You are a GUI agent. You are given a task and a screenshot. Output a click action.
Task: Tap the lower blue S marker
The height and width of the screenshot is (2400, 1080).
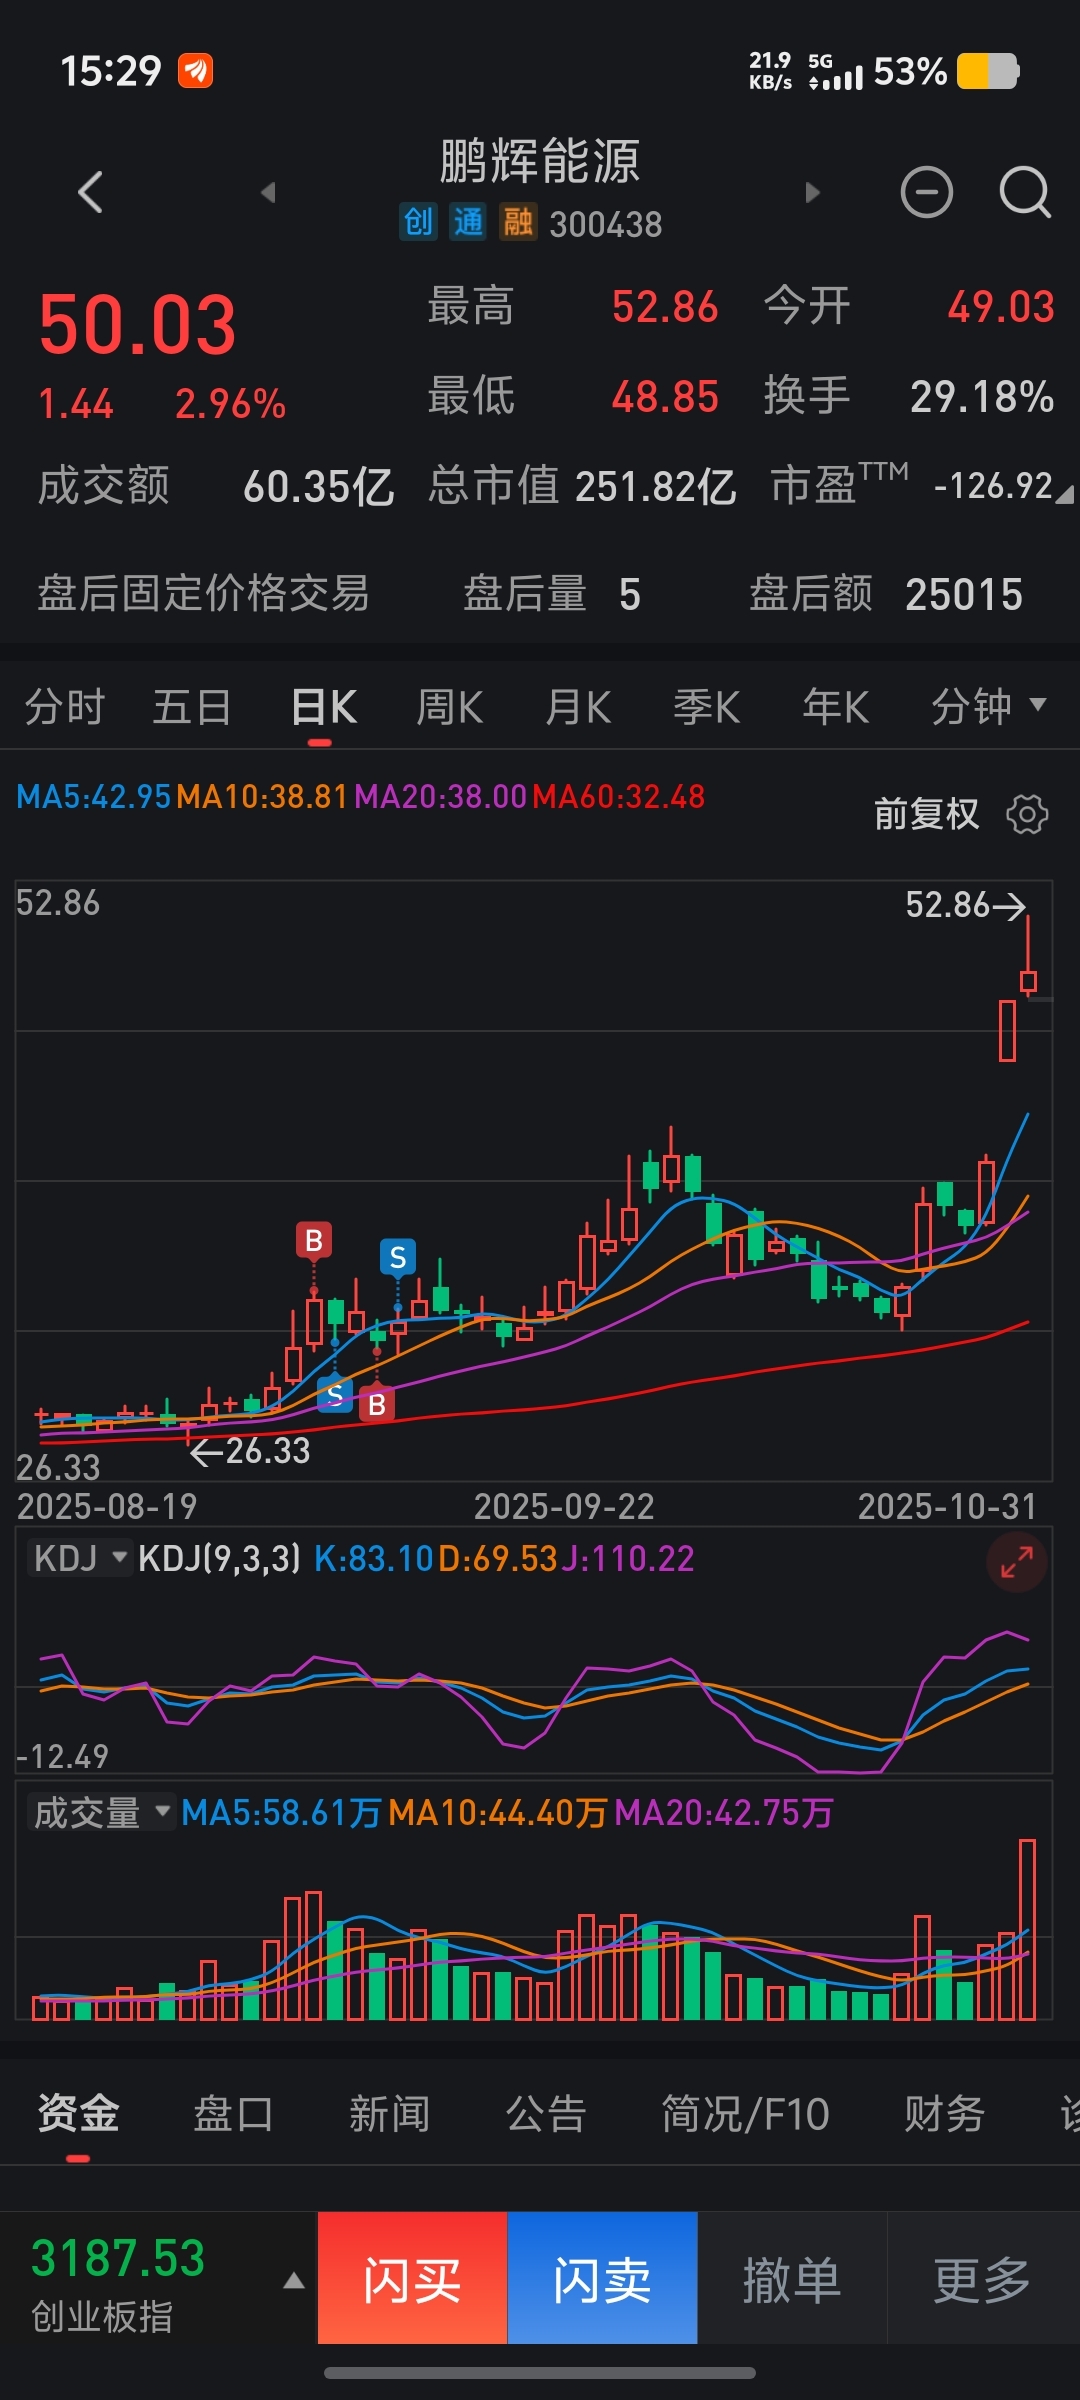tap(335, 1393)
